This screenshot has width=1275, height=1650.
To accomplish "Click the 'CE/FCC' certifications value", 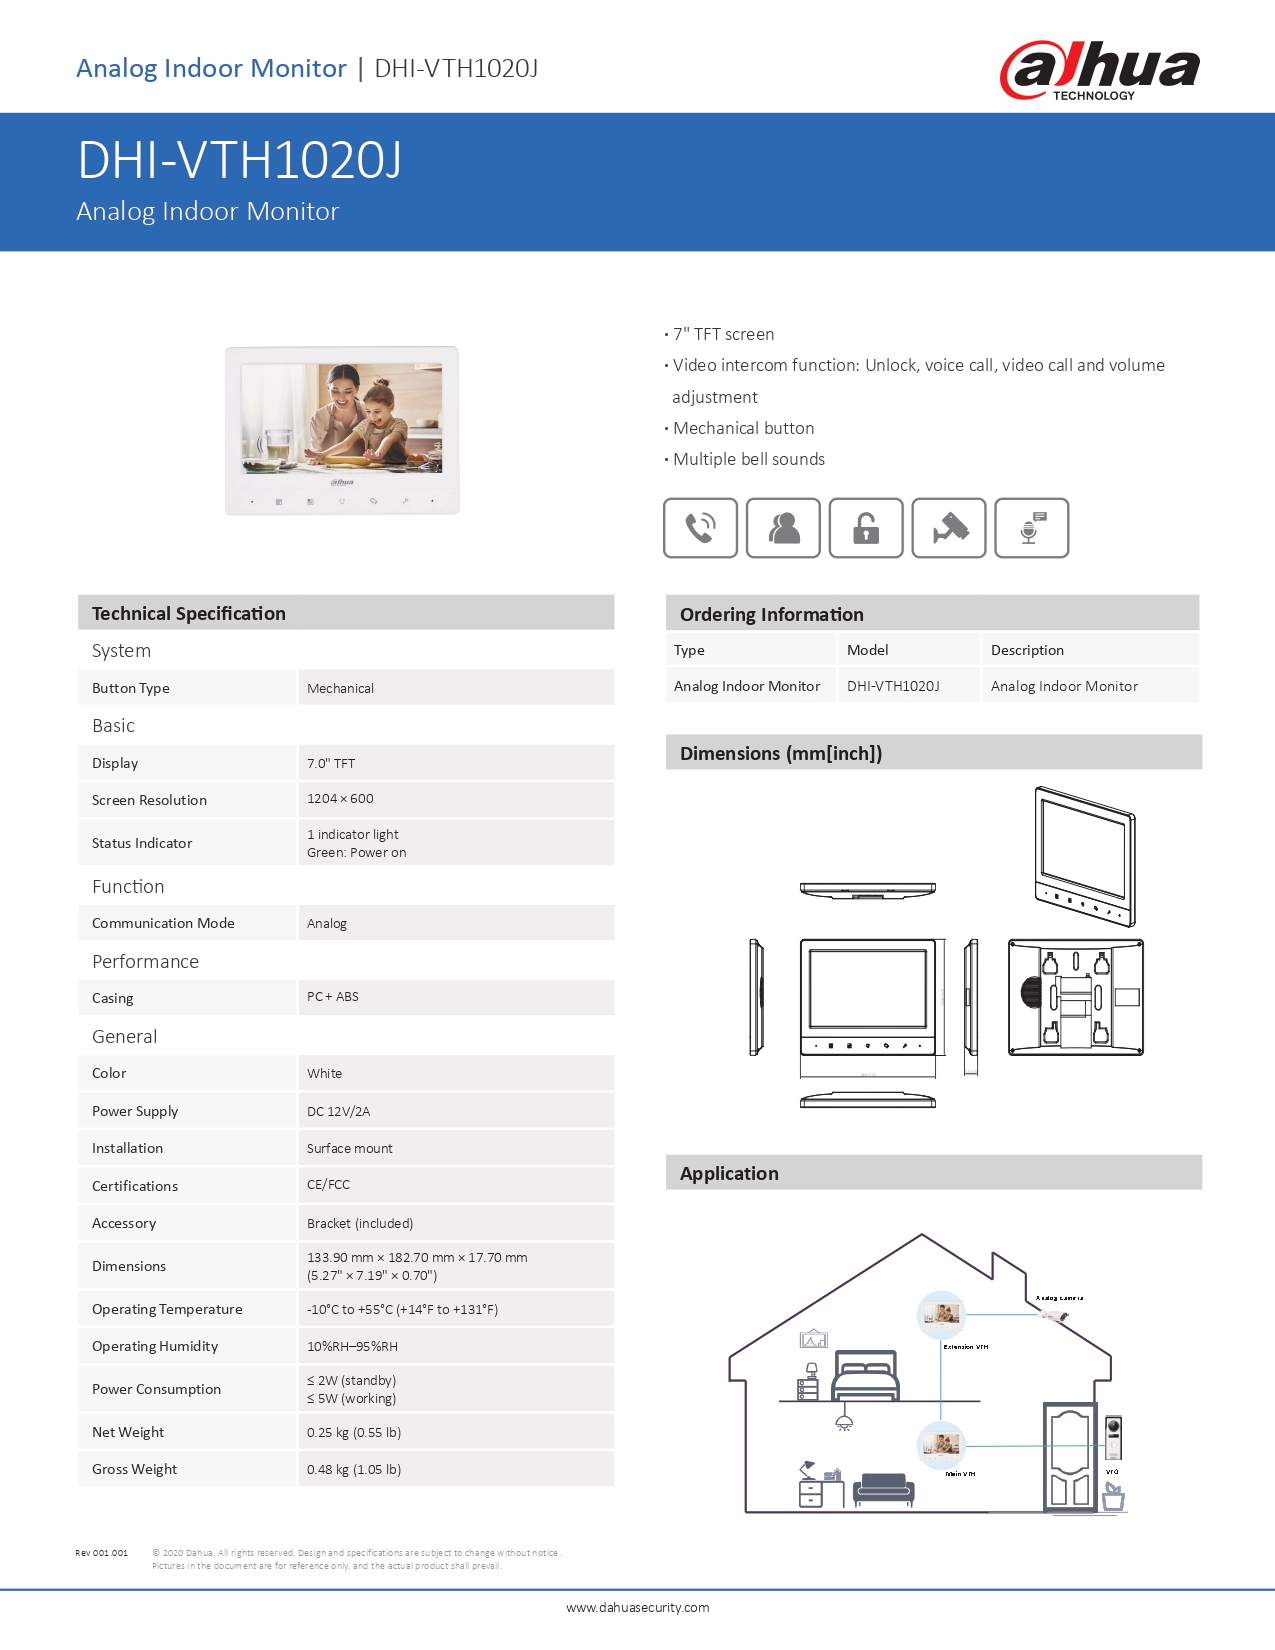I will coord(328,1185).
